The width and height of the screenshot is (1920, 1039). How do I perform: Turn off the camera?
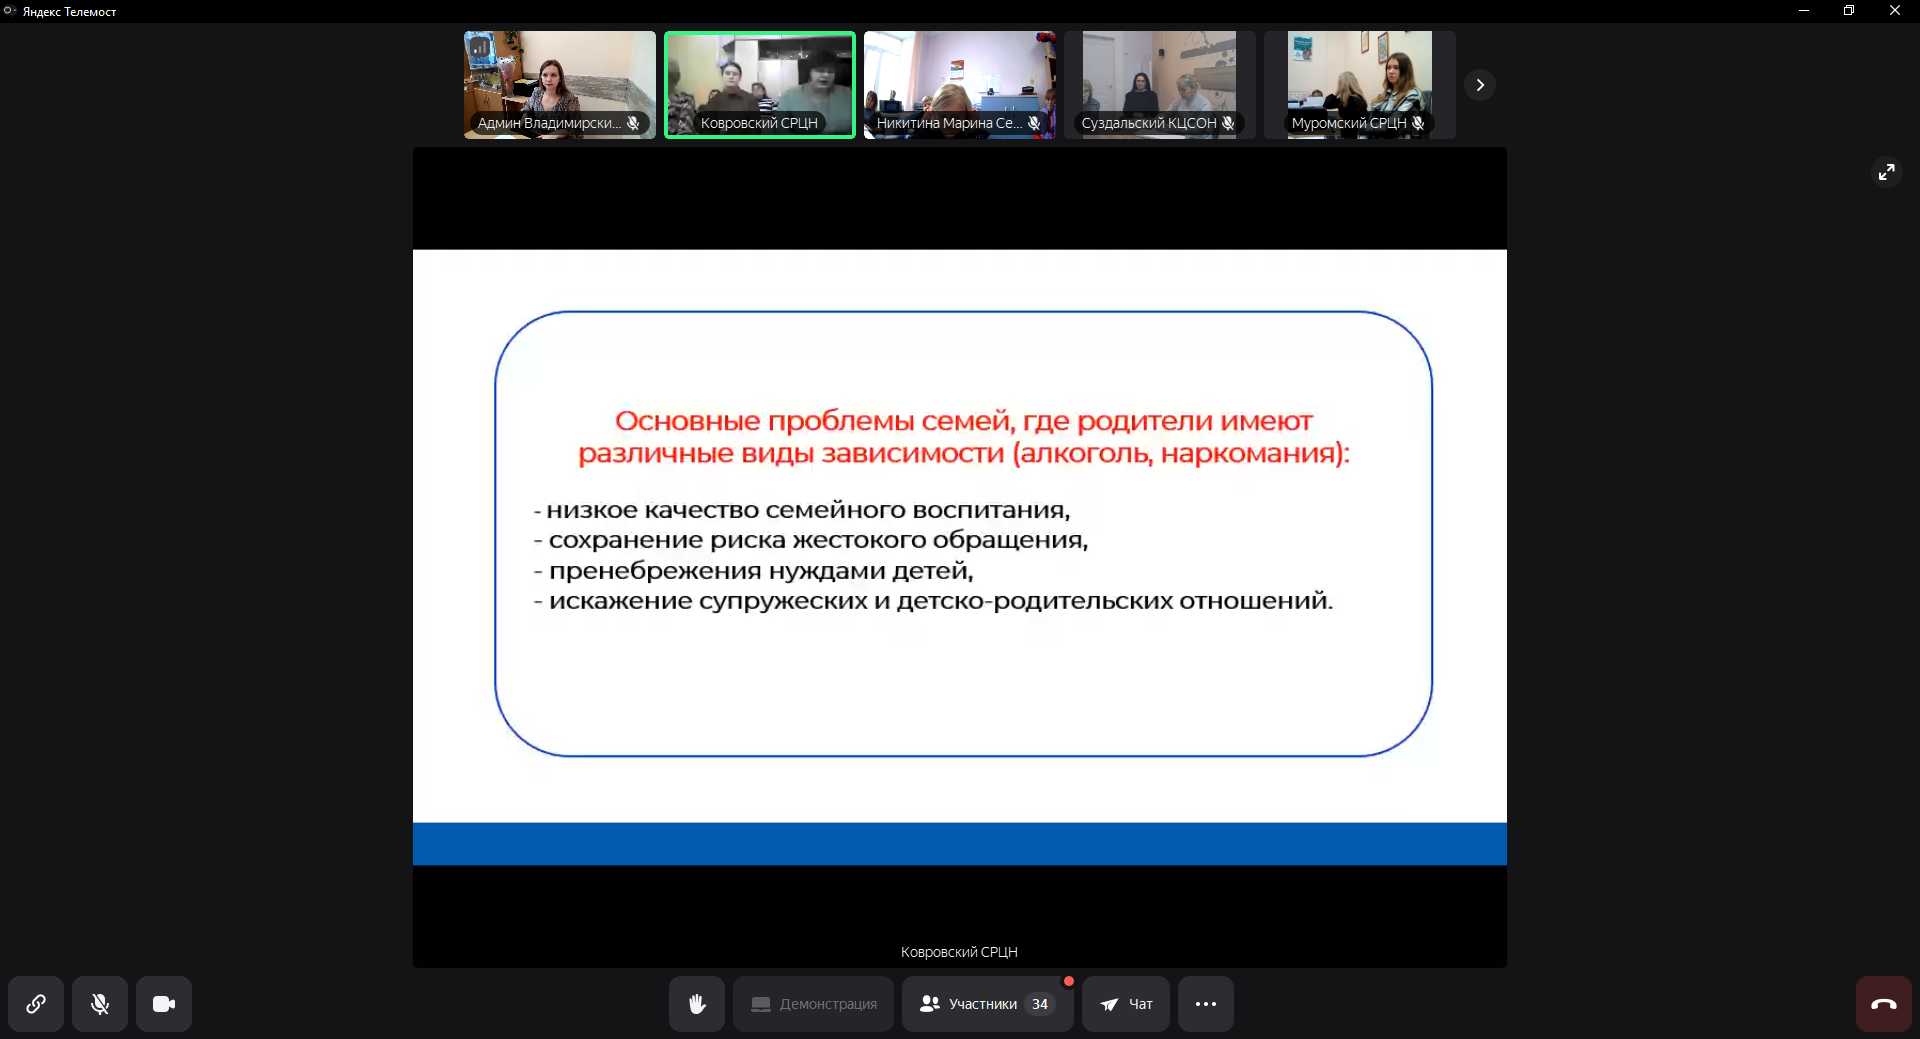[164, 1004]
